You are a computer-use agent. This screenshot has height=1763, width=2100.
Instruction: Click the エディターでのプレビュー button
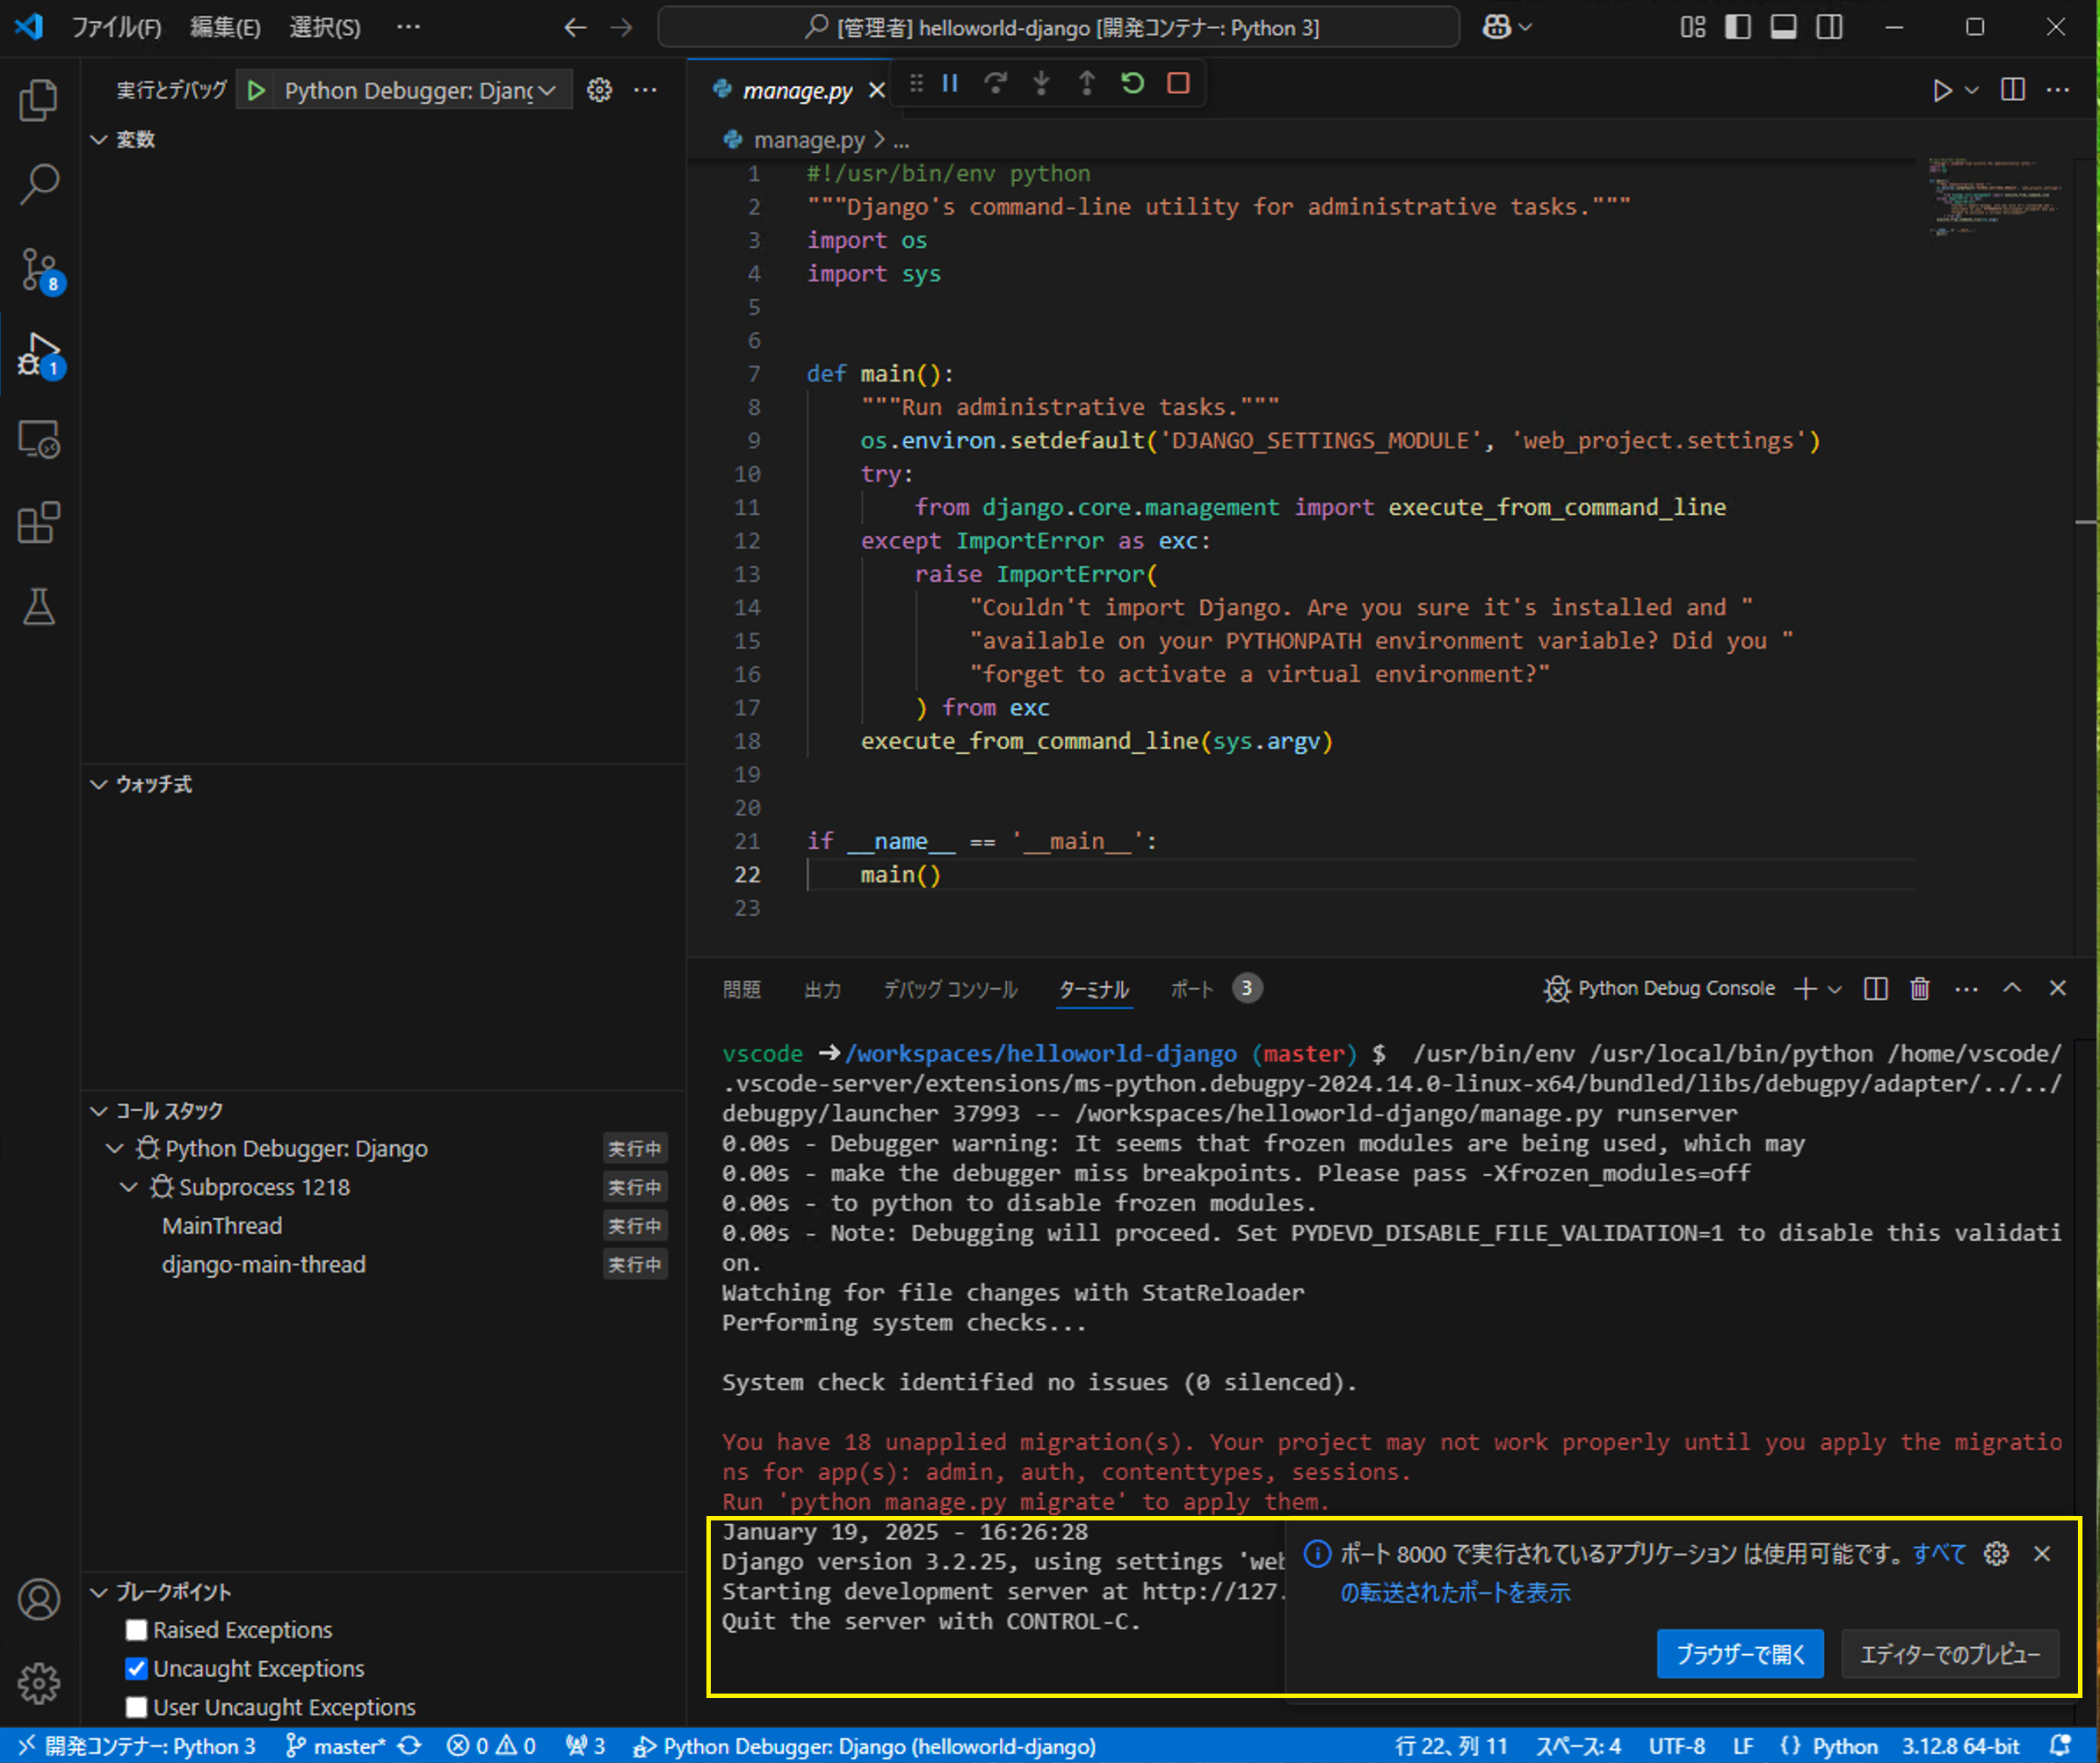click(x=1950, y=1654)
